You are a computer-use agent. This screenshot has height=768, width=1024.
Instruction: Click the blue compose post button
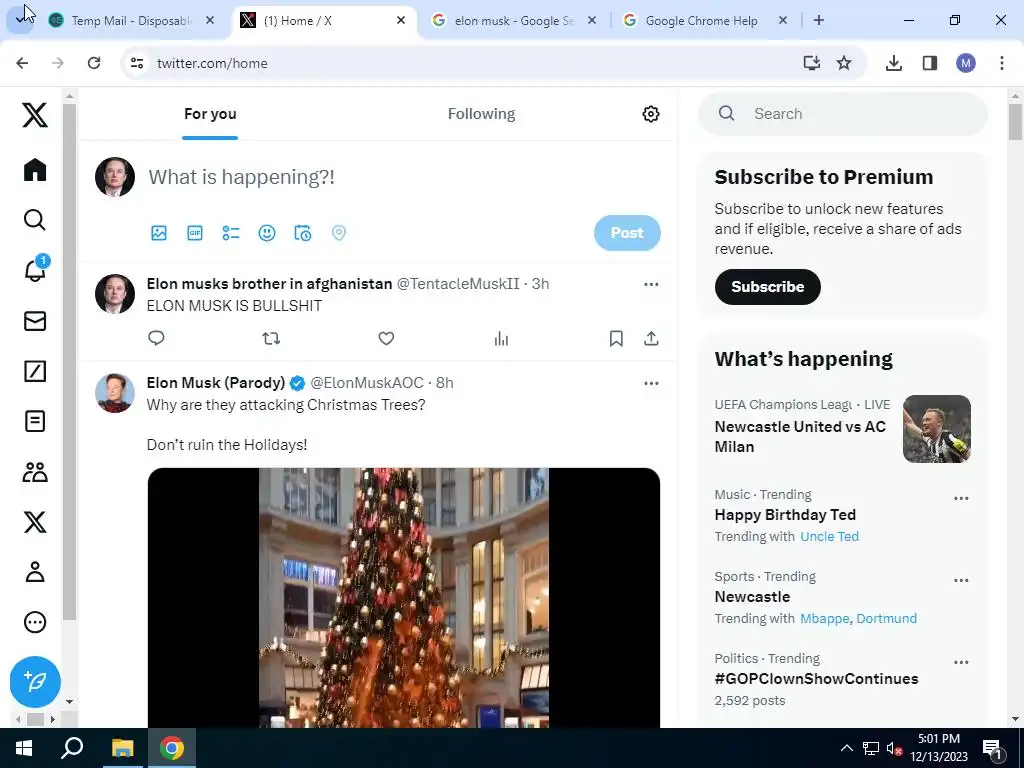[35, 682]
